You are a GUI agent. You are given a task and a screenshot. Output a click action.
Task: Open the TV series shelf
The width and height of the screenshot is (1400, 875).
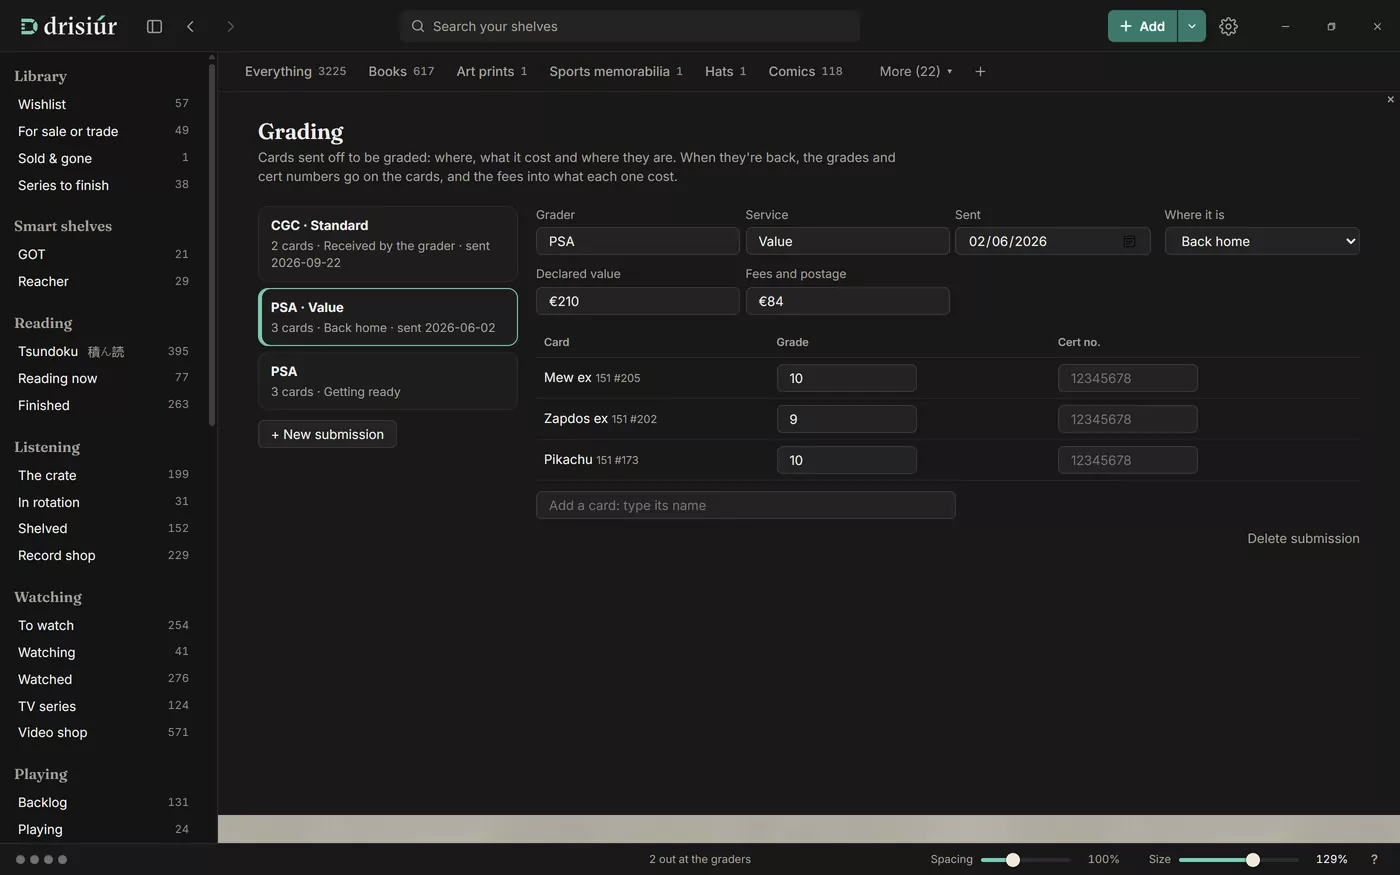[x=104, y=706]
